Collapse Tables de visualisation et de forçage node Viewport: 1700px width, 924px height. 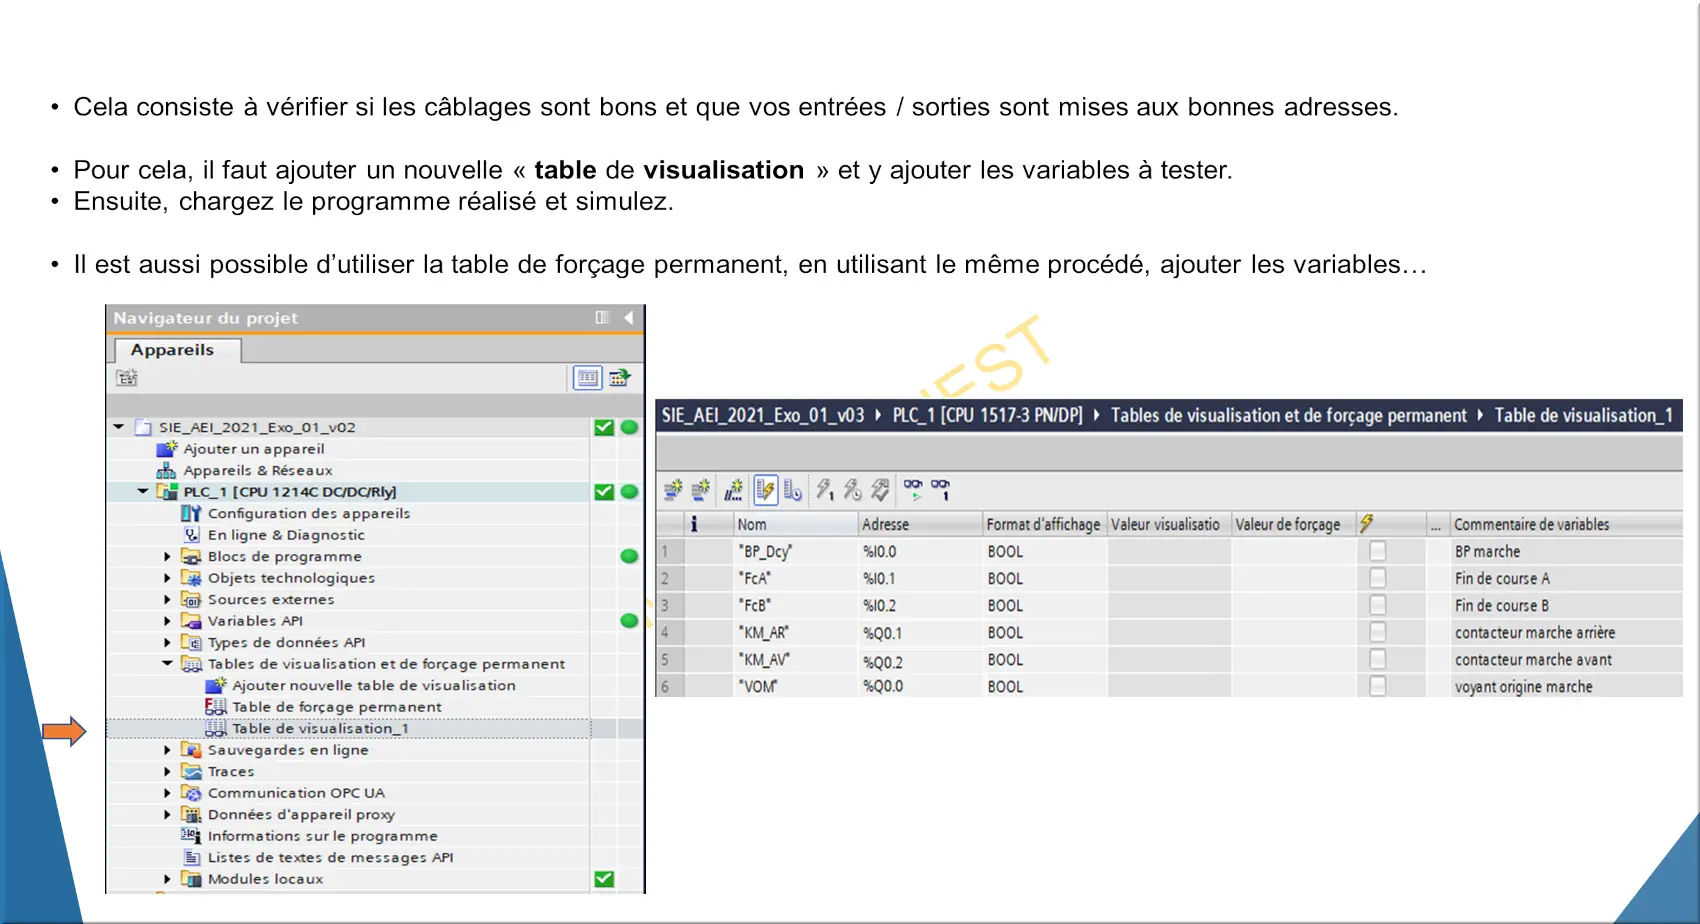167,663
